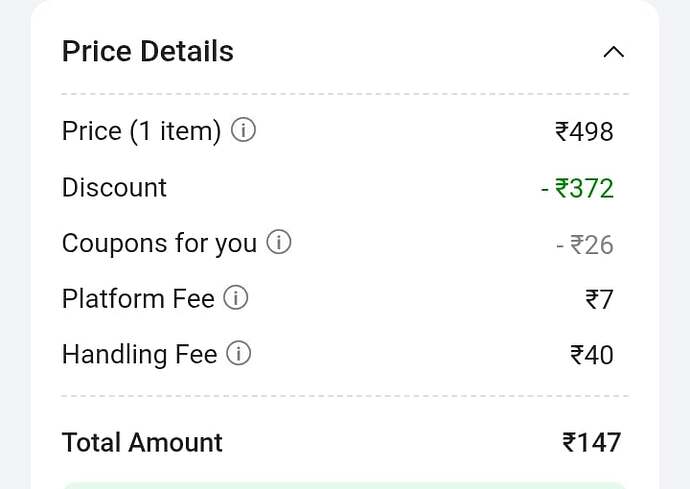Collapse the Price Details section chevron
Image resolution: width=690 pixels, height=489 pixels.
coord(614,52)
